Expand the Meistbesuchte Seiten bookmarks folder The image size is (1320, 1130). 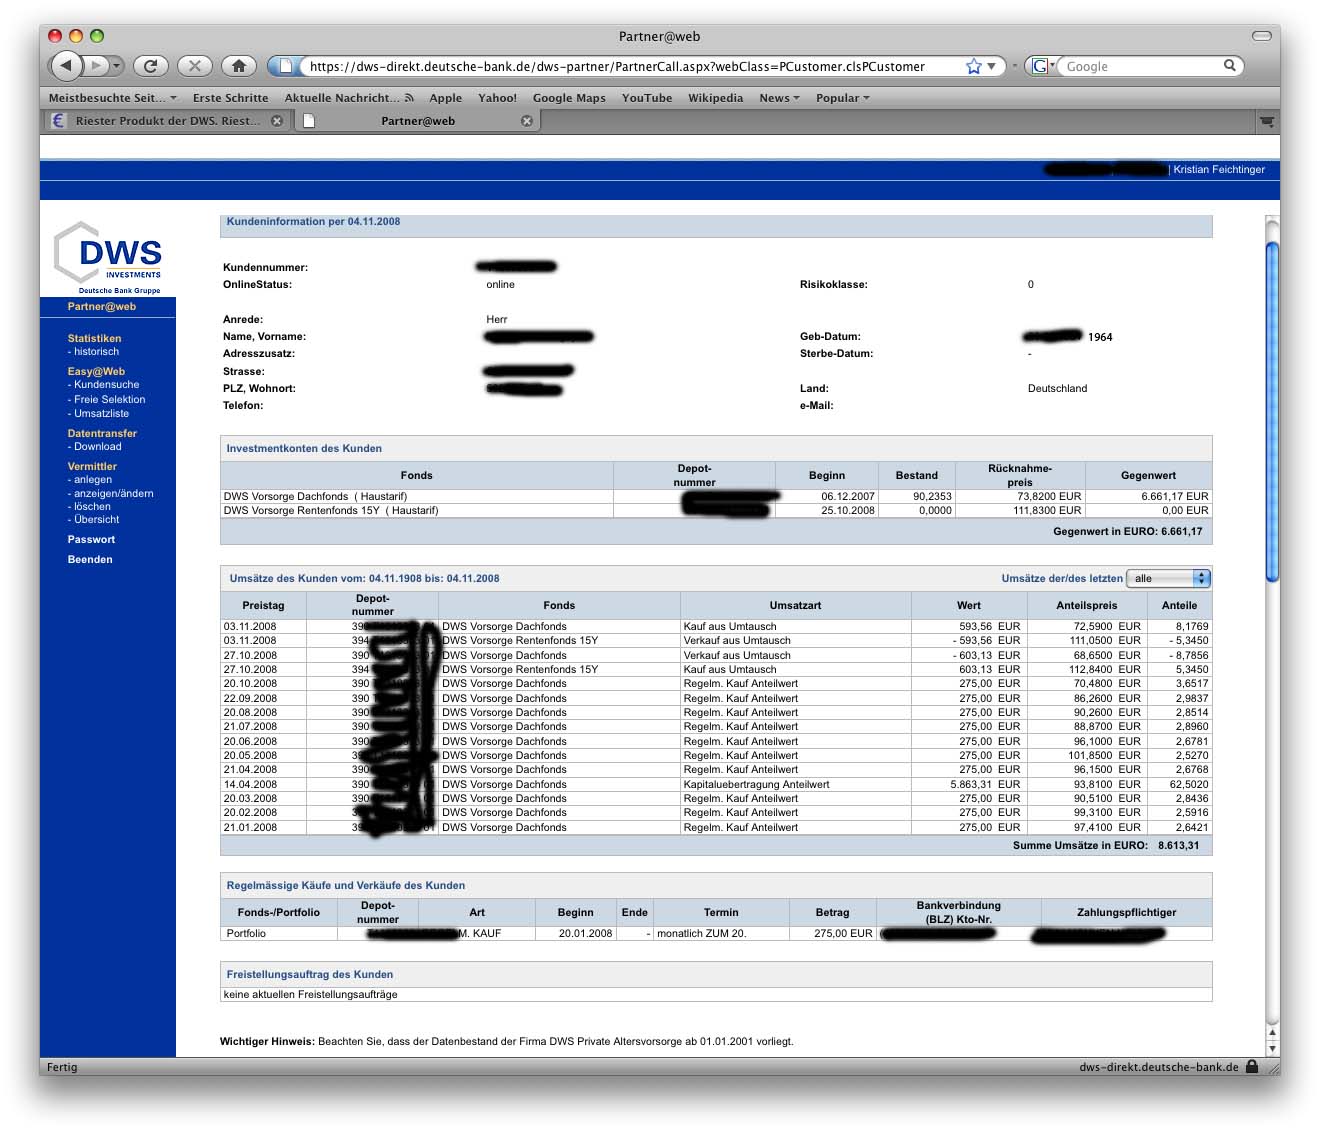(112, 98)
